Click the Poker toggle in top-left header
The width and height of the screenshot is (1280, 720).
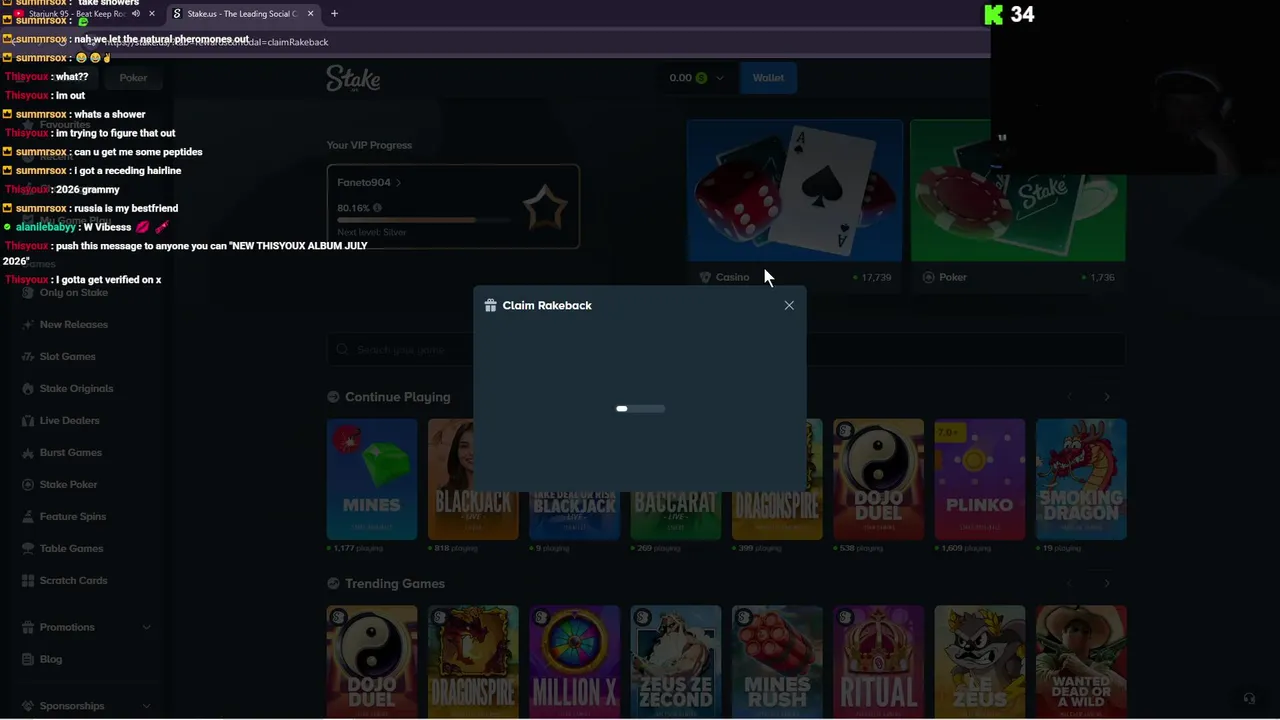click(x=133, y=78)
